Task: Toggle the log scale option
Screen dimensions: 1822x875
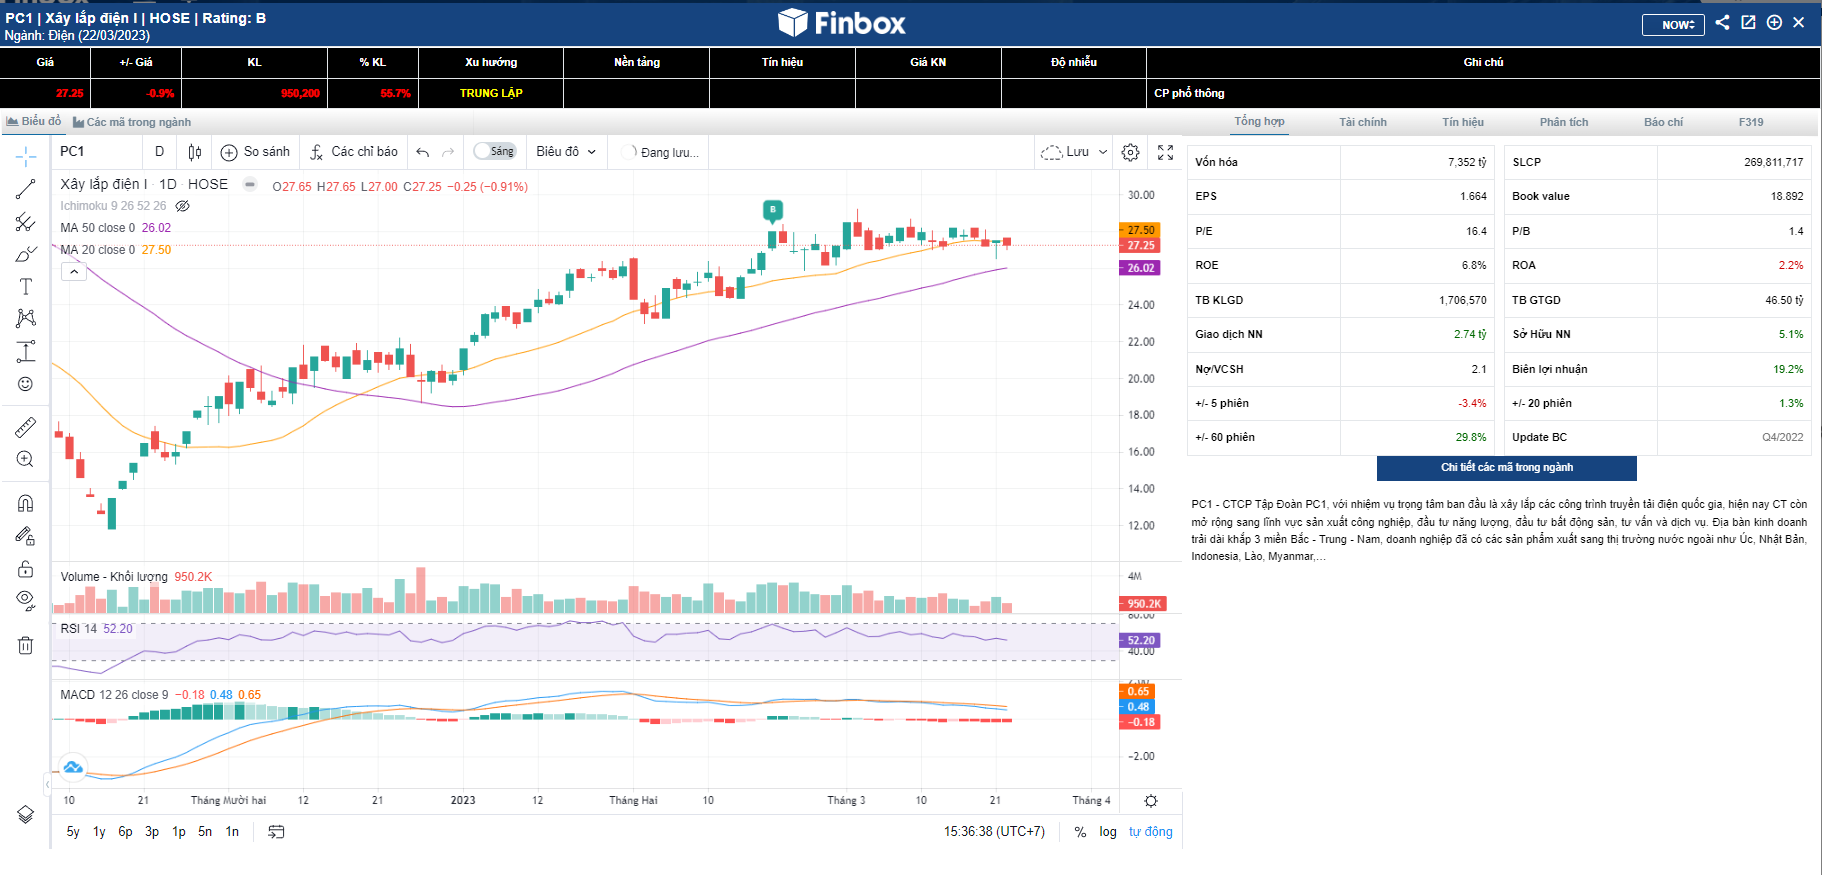Action: pos(1108,832)
